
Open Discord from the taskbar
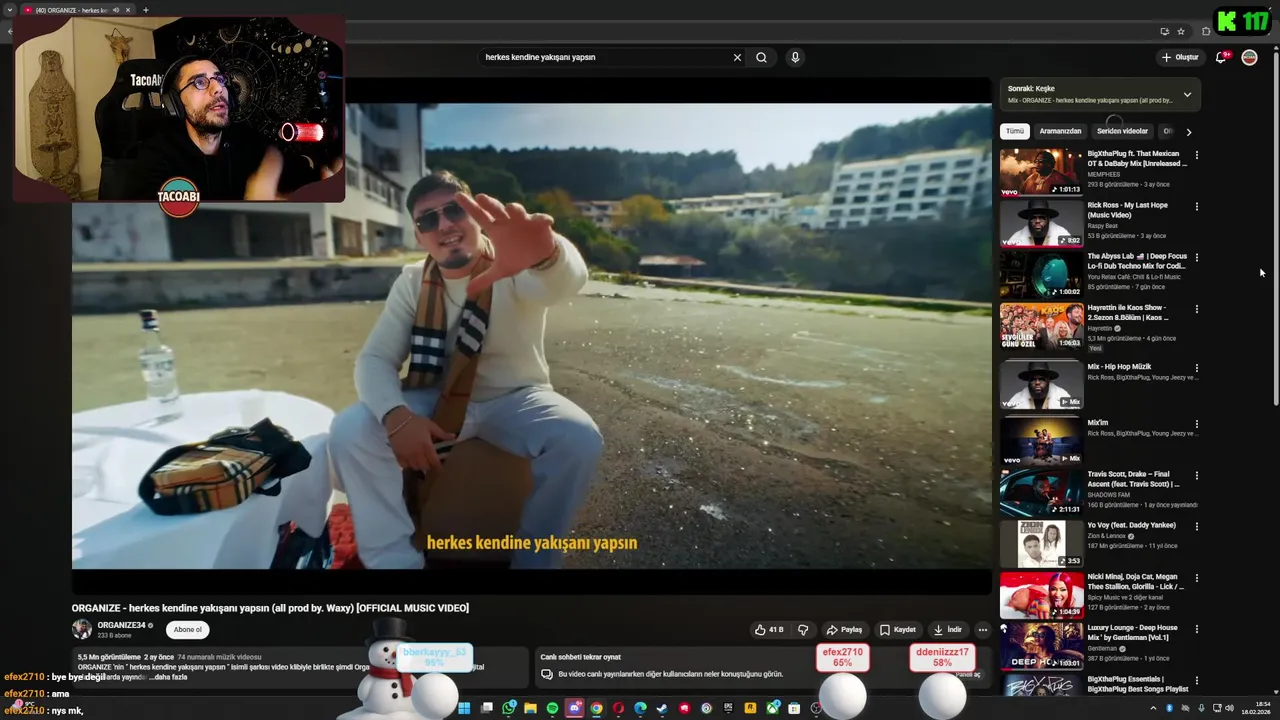575,708
